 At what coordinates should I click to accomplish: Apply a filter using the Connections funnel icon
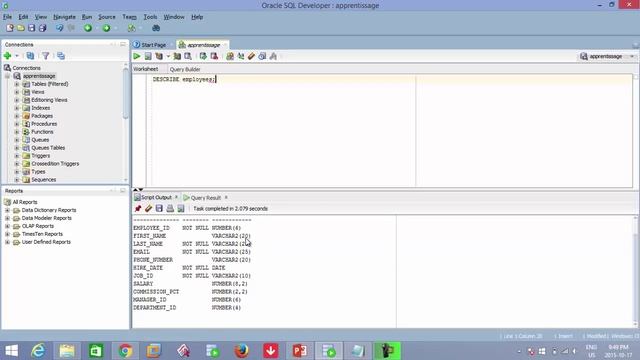coord(46,56)
